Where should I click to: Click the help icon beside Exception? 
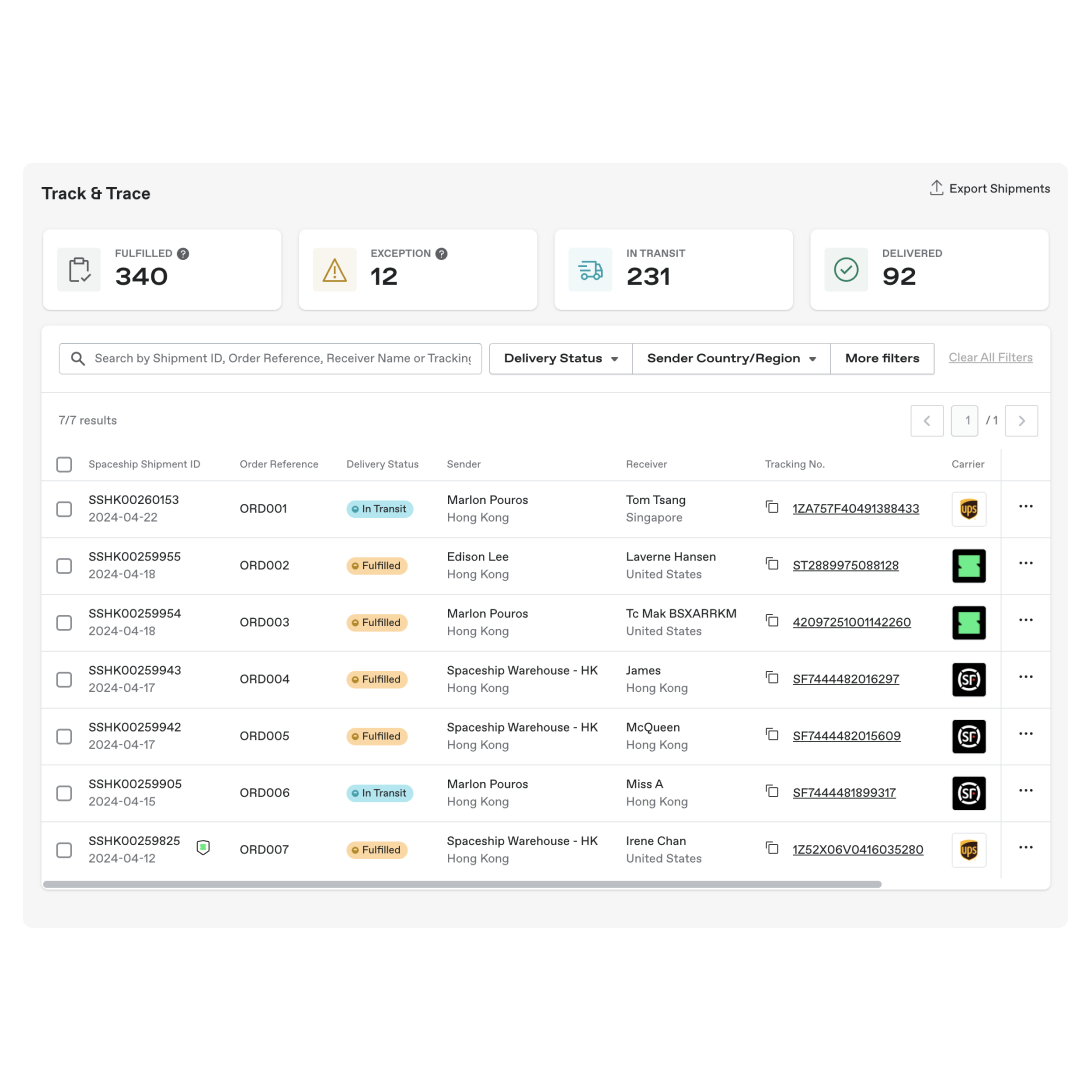click(441, 254)
